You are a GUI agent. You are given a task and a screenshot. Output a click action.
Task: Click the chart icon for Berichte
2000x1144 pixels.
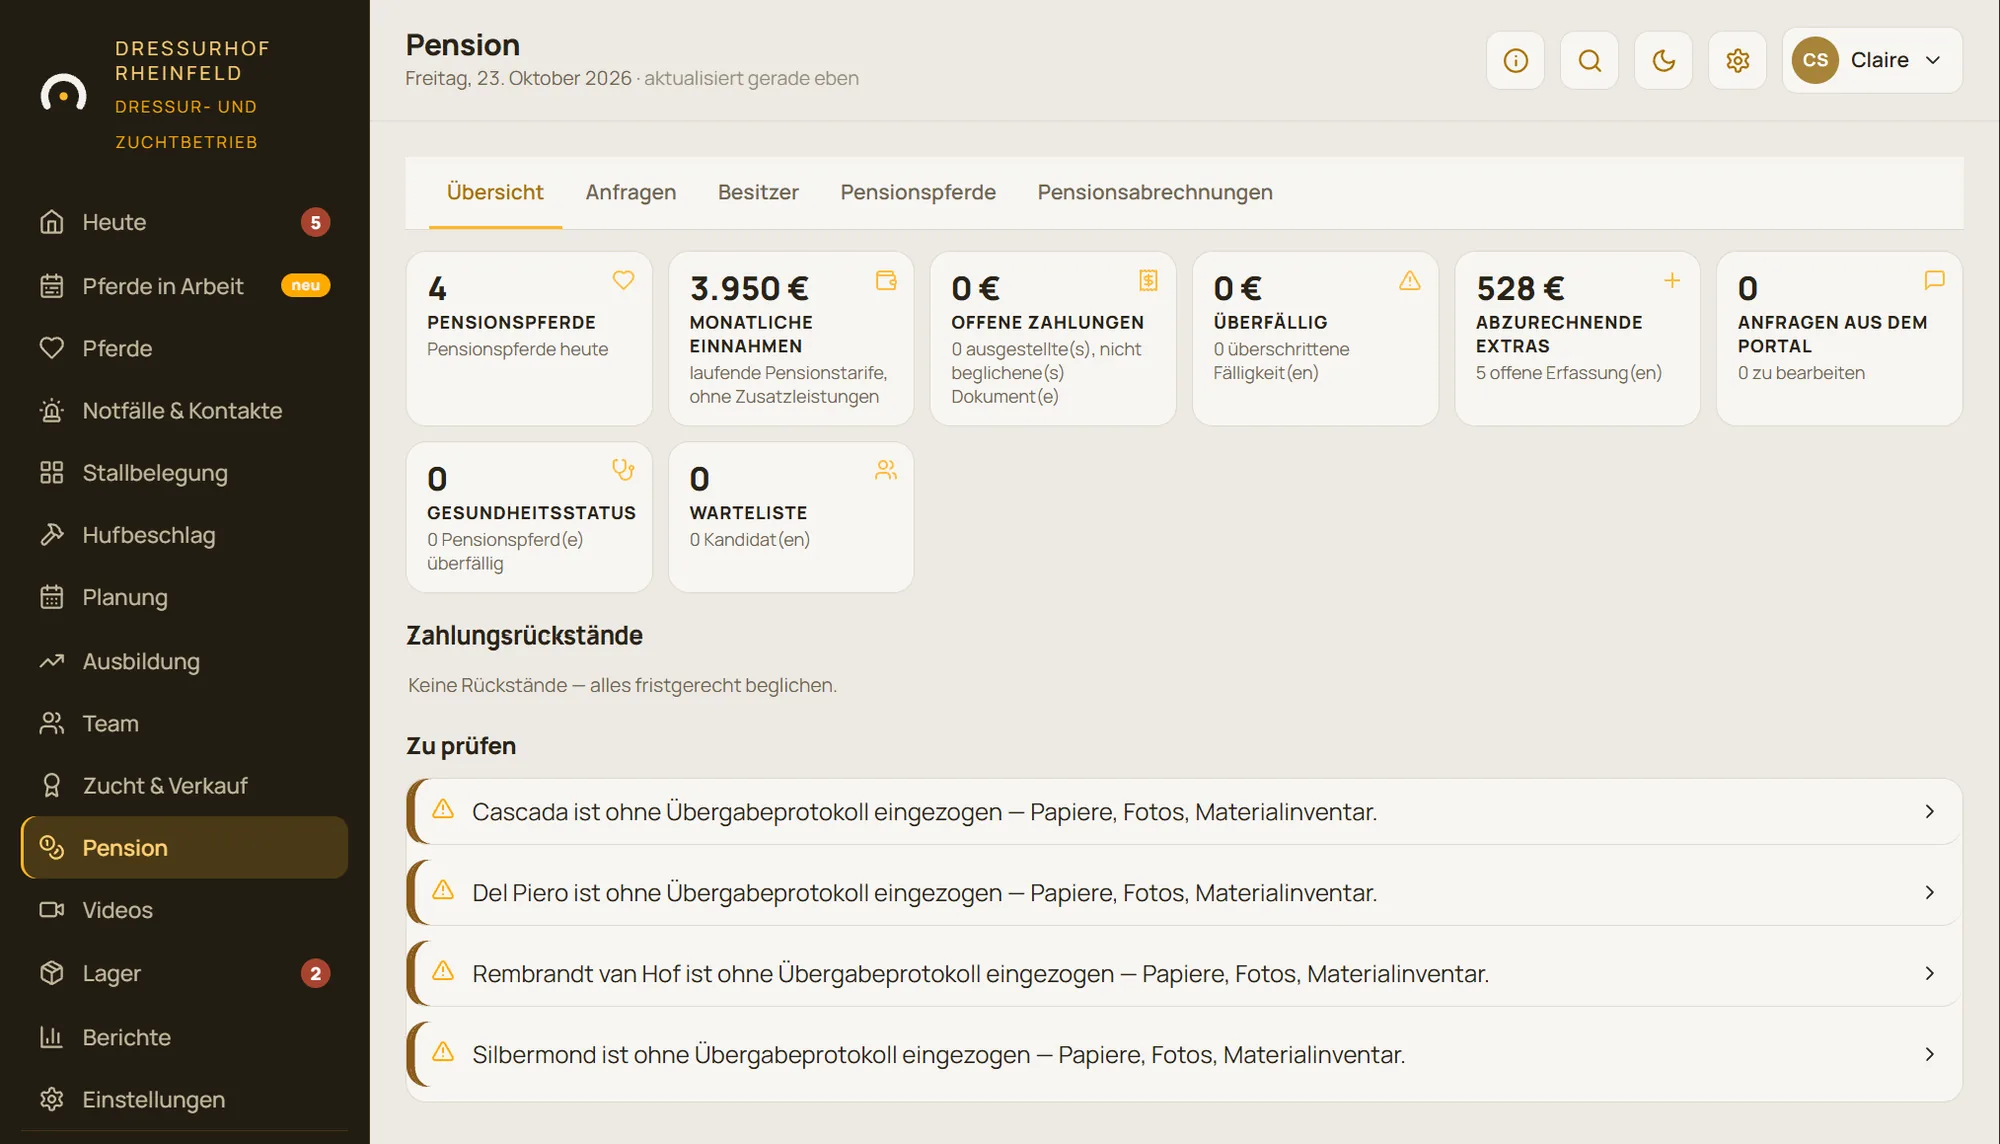52,1037
